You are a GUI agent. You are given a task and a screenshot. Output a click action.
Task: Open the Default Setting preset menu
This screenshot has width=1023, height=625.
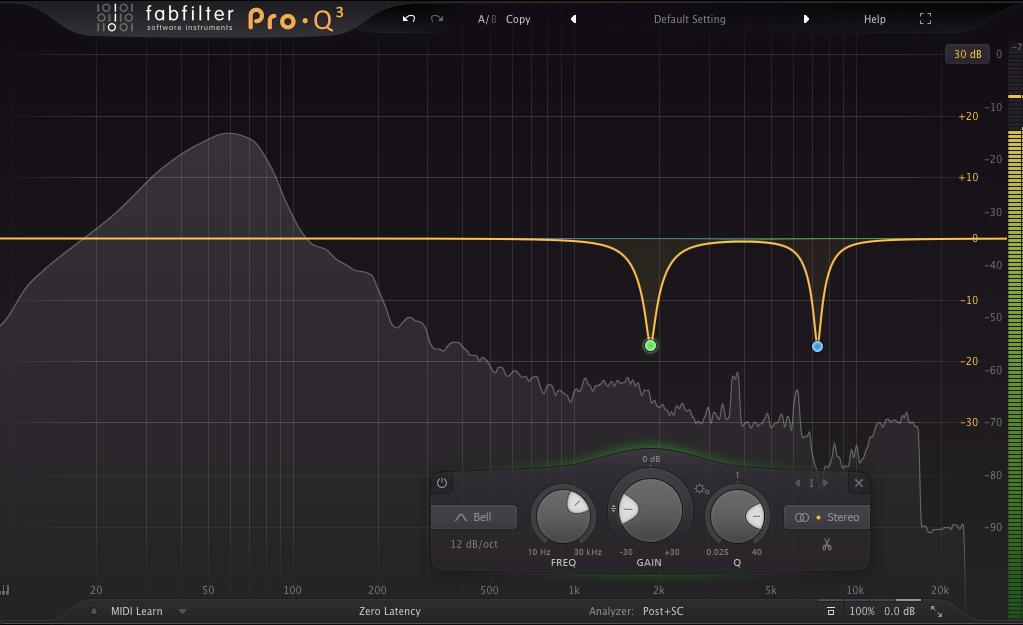click(x=690, y=19)
